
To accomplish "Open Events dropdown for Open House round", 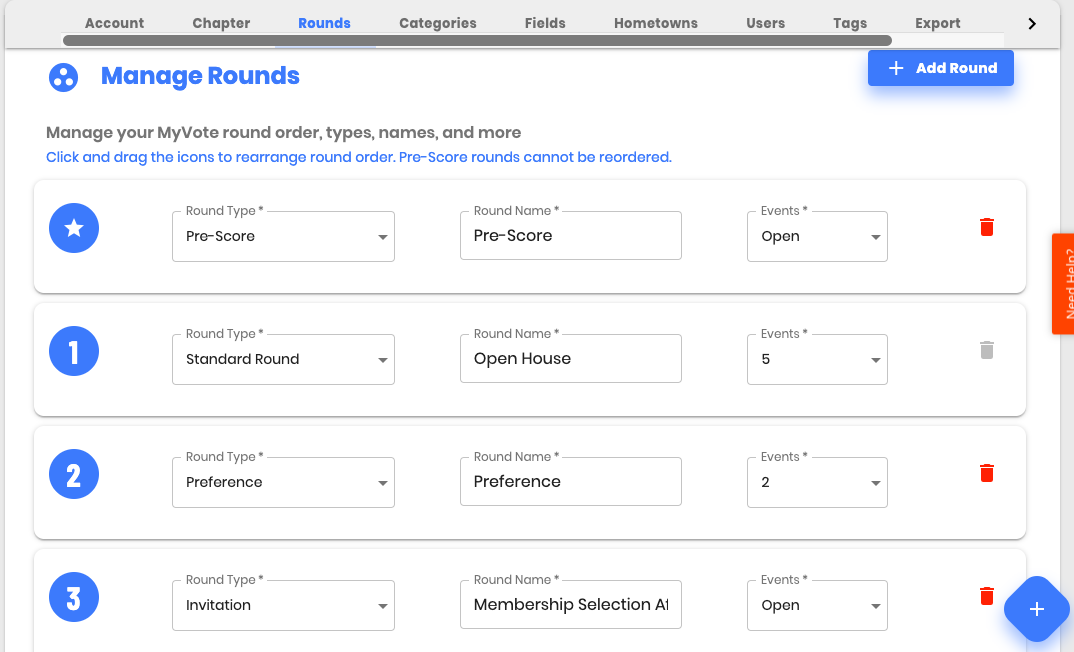I will 817,360.
